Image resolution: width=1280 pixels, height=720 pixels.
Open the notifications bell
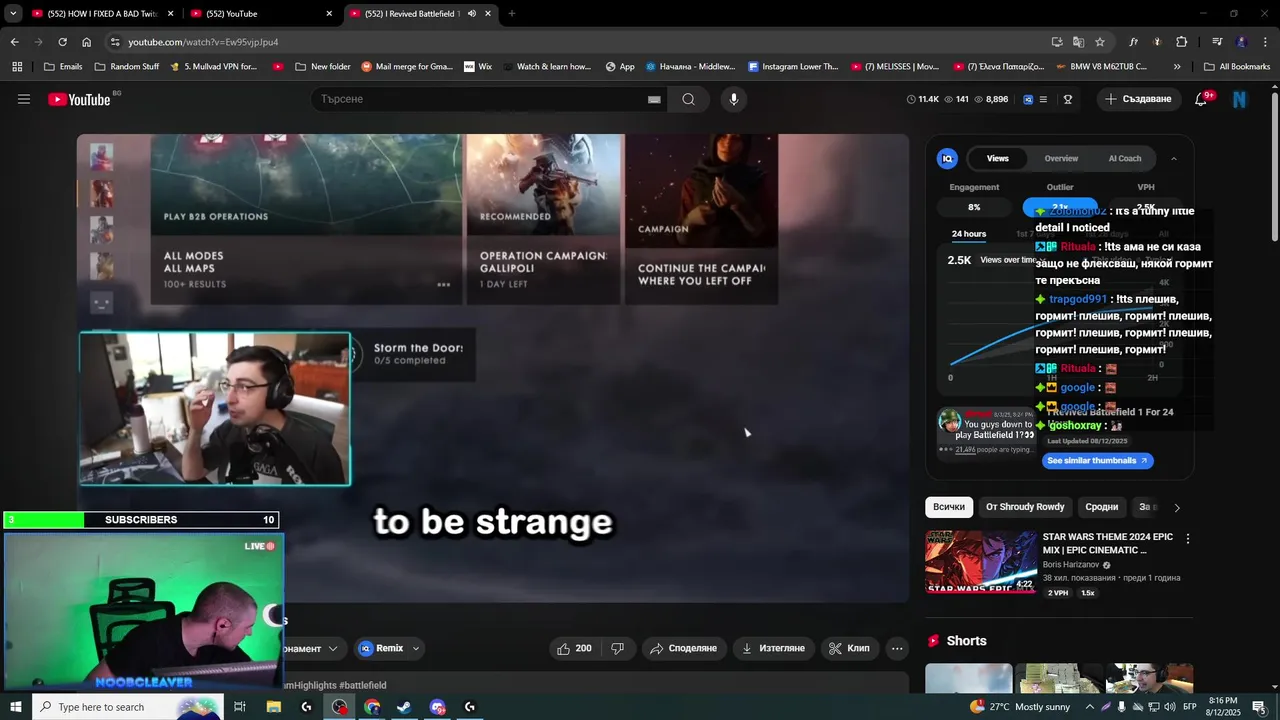coord(1201,99)
